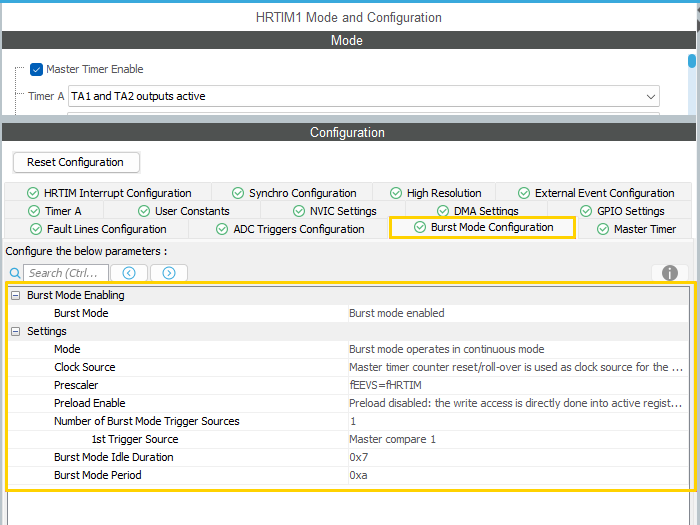The width and height of the screenshot is (700, 525).
Task: Select the 'Burst Mode Period' label
Action: click(x=98, y=475)
